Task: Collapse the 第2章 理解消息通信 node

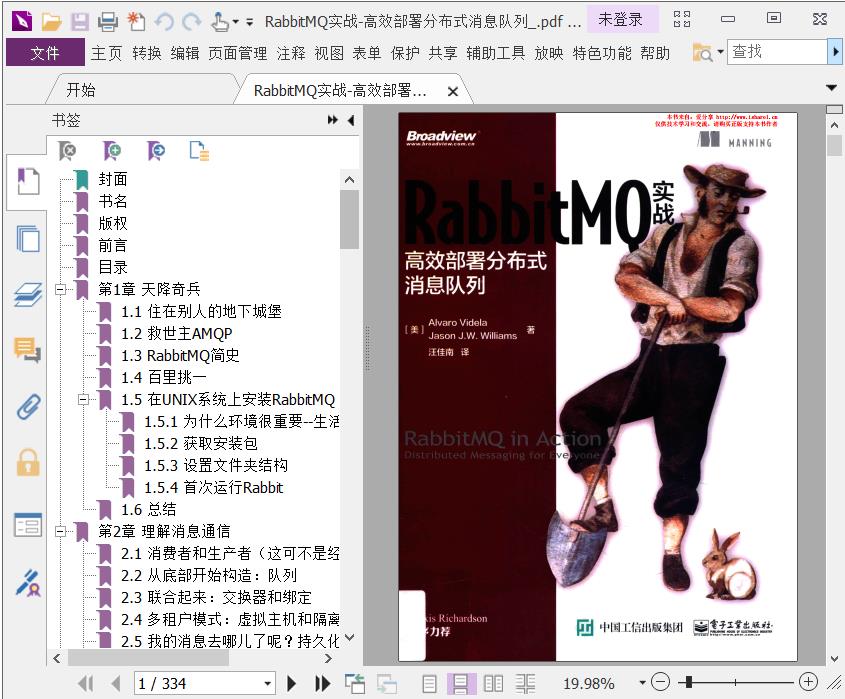Action: click(x=61, y=531)
